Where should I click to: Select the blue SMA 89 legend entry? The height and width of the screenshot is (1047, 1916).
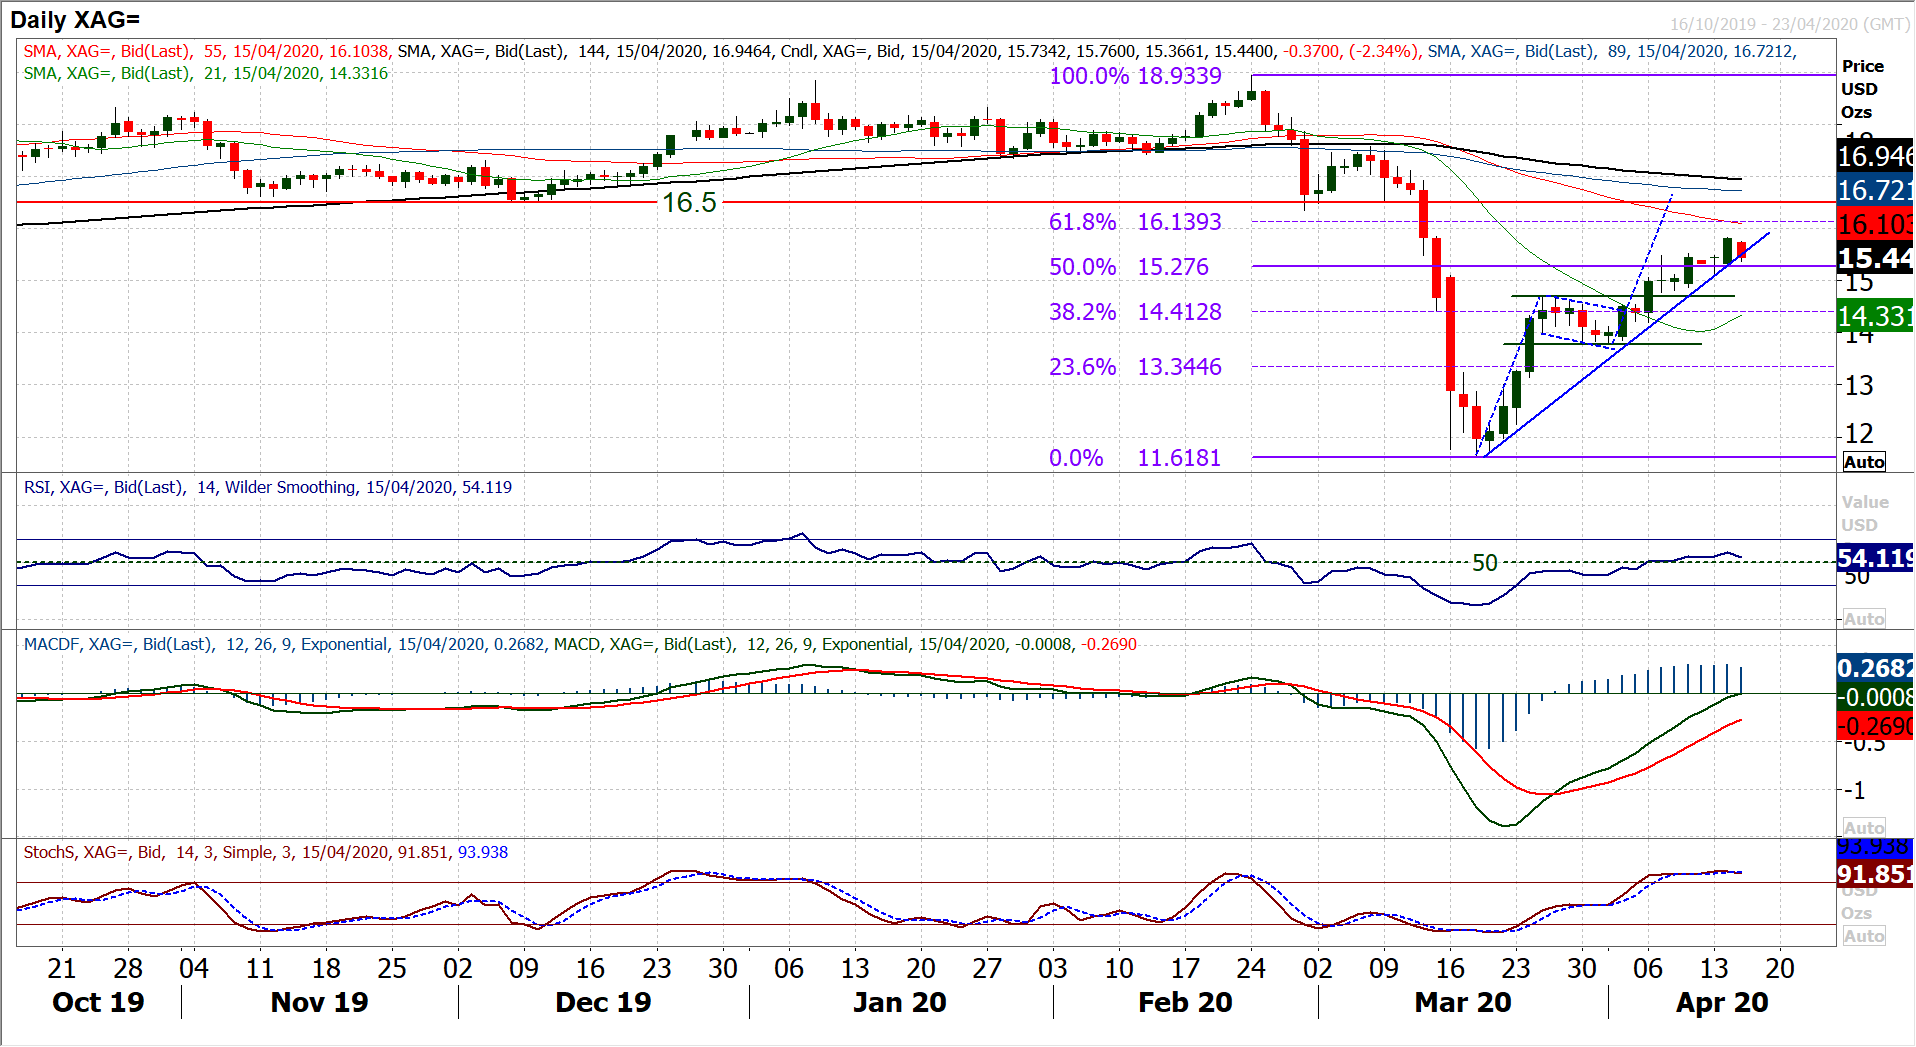point(1611,51)
